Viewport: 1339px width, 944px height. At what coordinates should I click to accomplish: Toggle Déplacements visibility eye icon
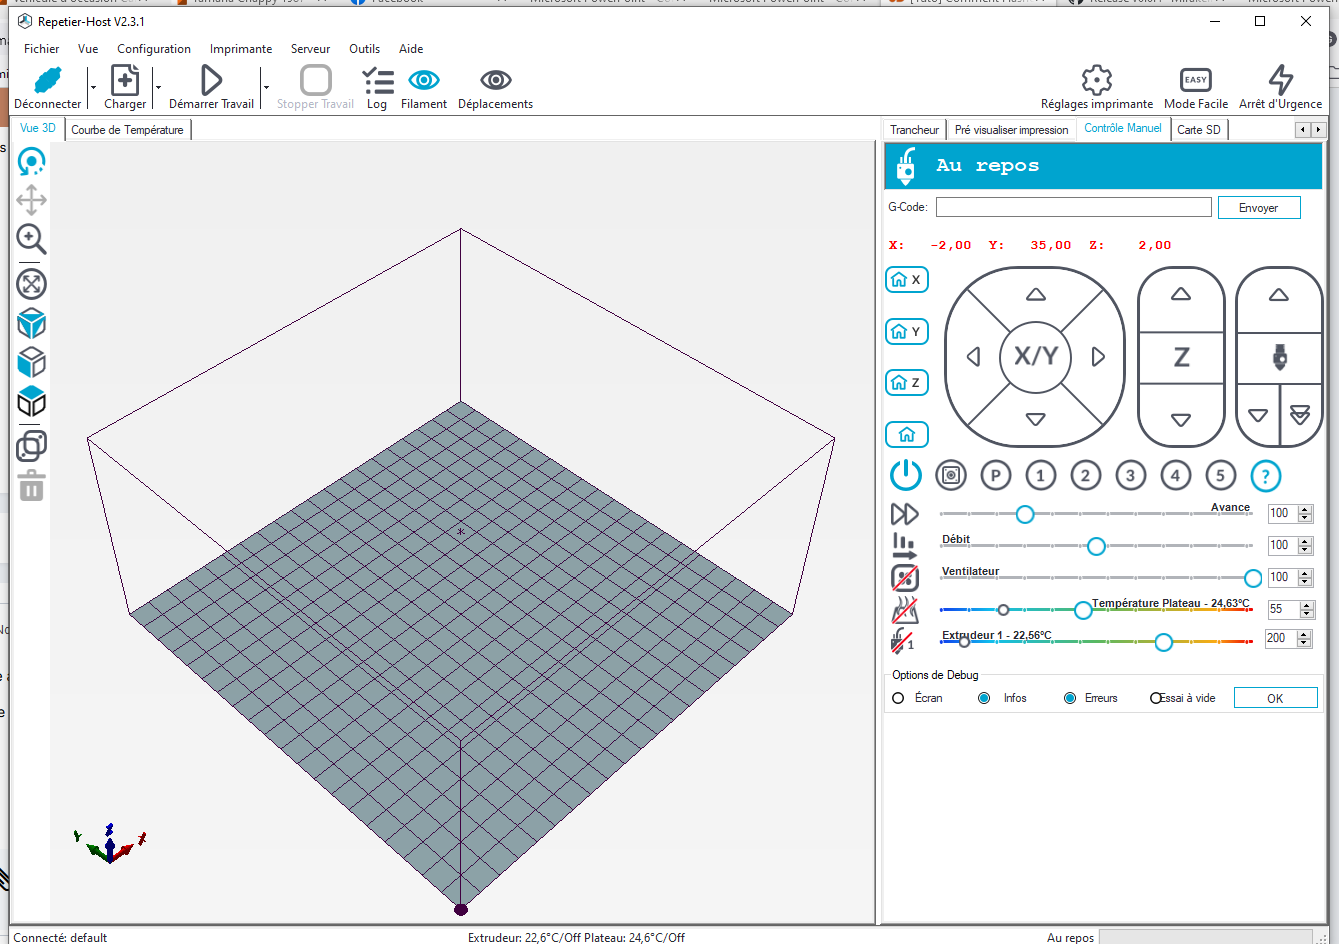pos(496,80)
